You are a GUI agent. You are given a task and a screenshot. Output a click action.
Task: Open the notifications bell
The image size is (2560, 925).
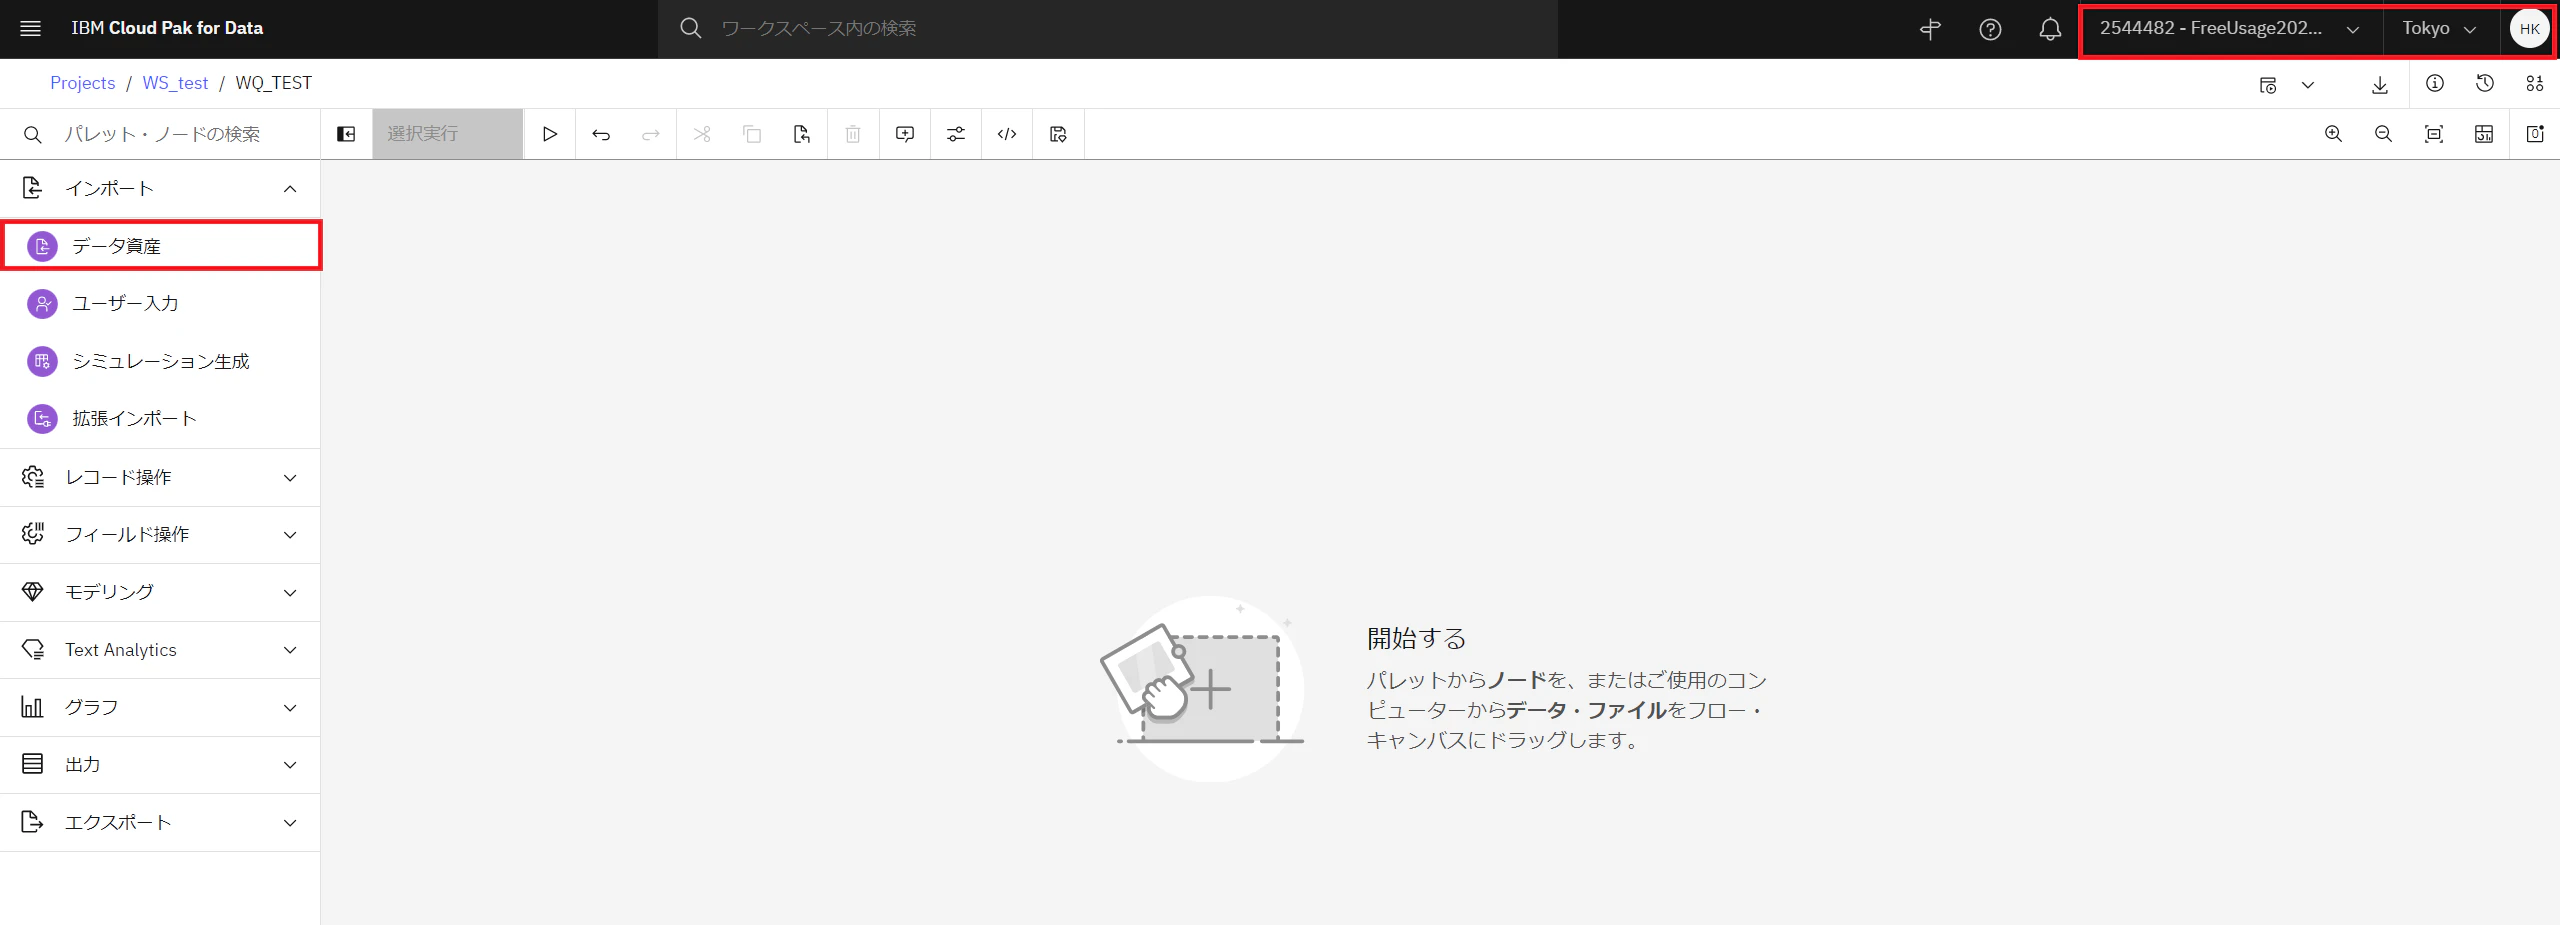click(2050, 29)
